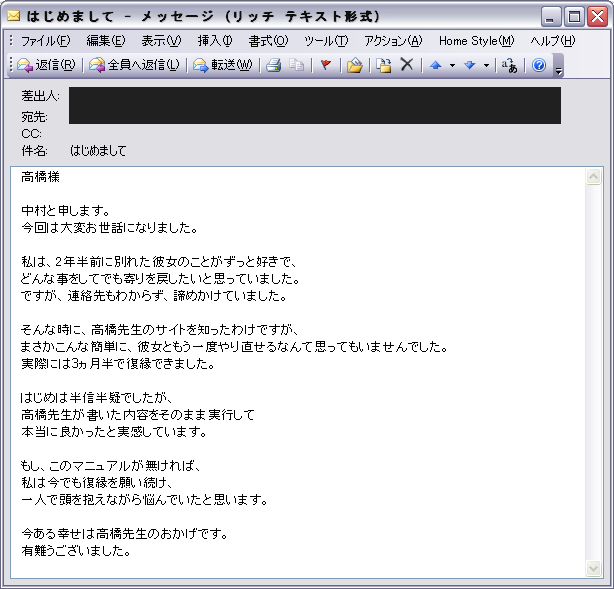Expand the toolbar options chevron
Screen dimensions: 614x589
559,67
